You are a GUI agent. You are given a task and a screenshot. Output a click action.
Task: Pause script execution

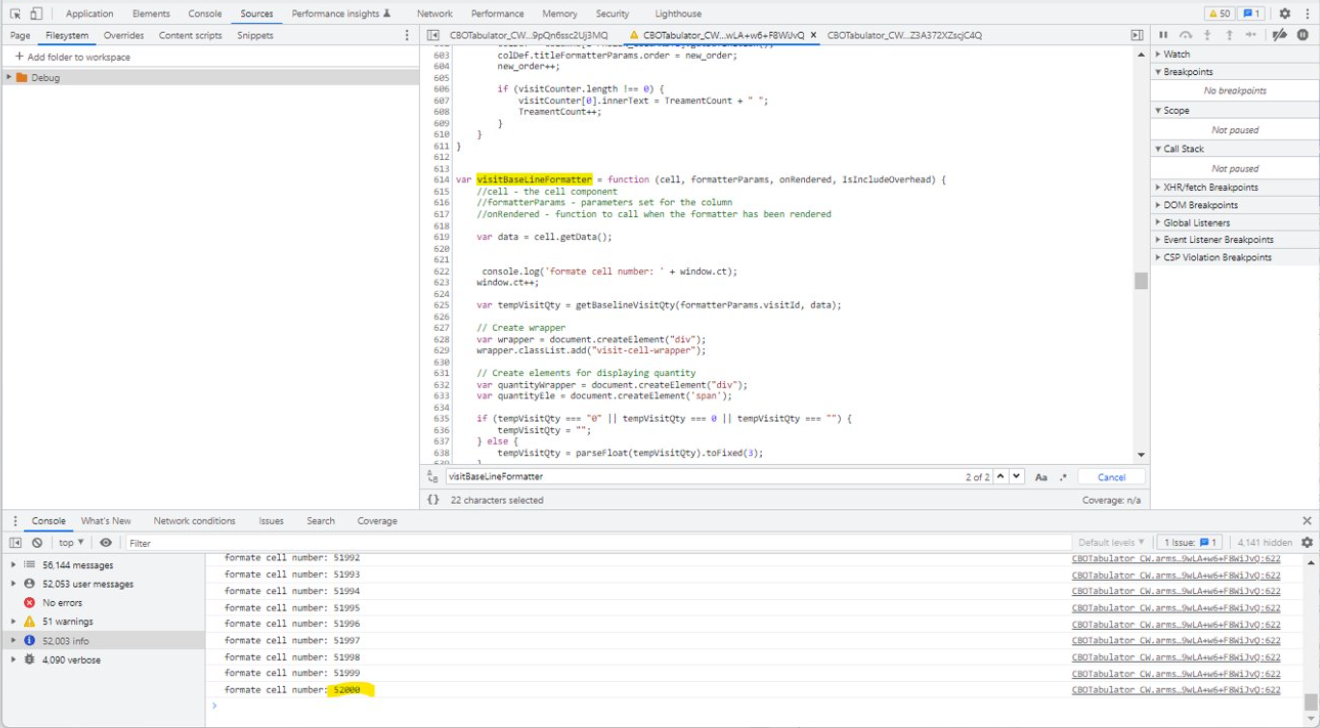1163,33
